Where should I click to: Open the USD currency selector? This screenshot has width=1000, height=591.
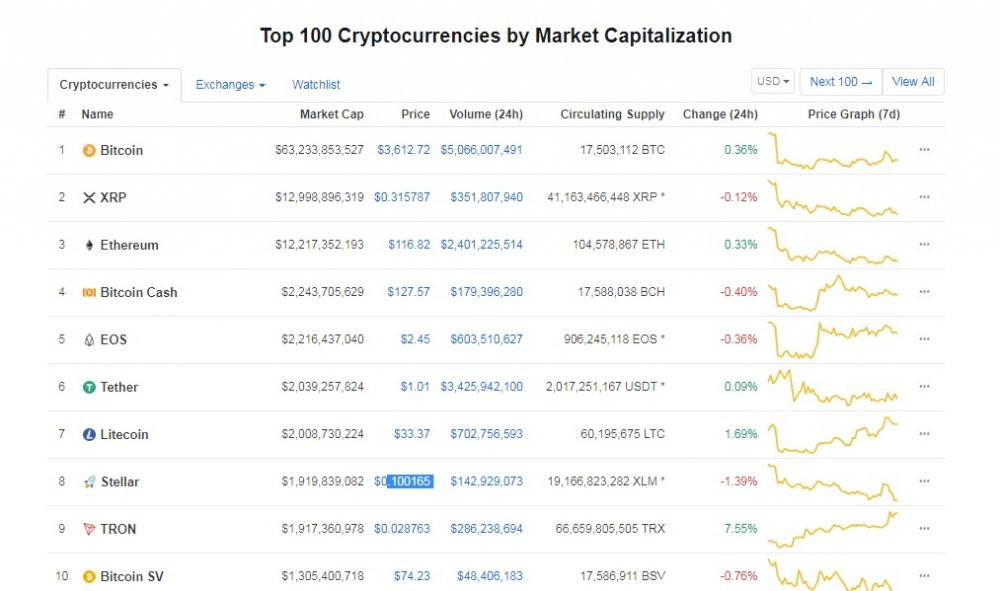(773, 82)
